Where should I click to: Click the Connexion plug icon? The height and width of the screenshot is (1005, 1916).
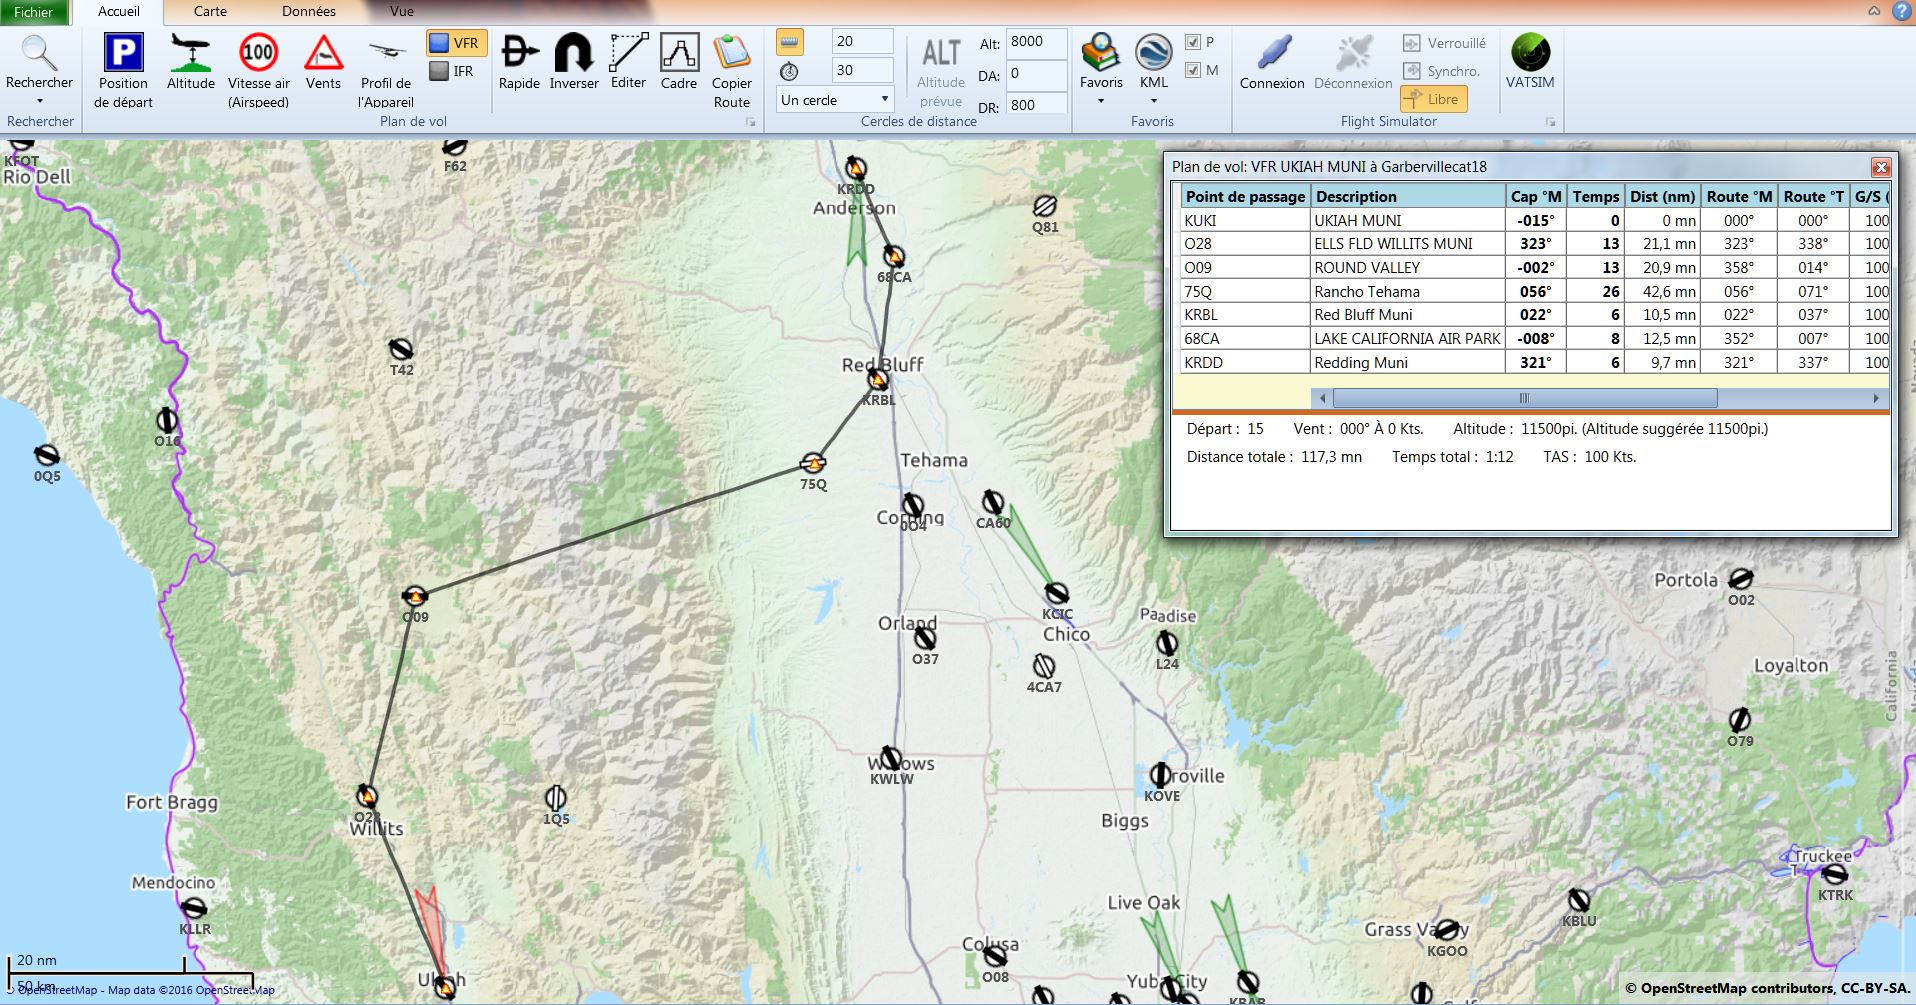1272,52
